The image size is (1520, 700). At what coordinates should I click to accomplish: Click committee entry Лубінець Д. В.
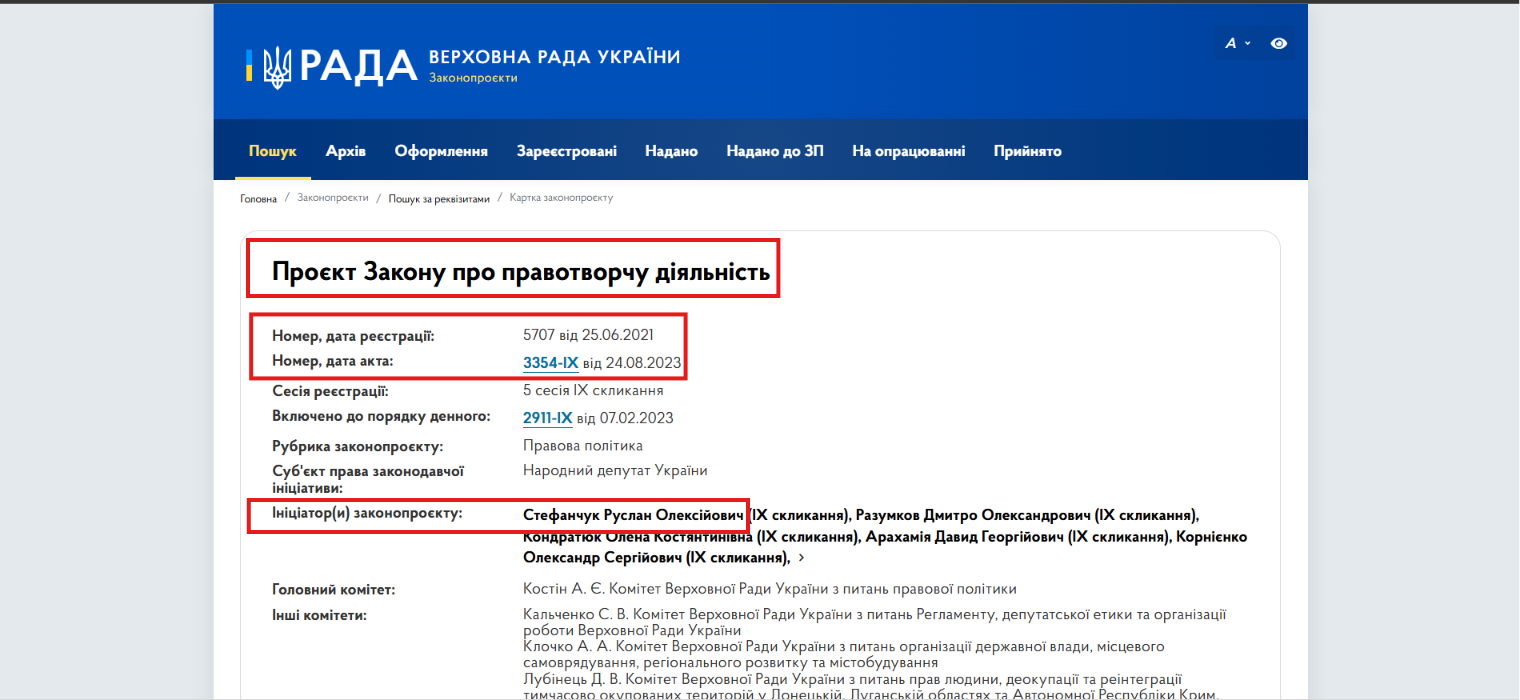[872, 686]
